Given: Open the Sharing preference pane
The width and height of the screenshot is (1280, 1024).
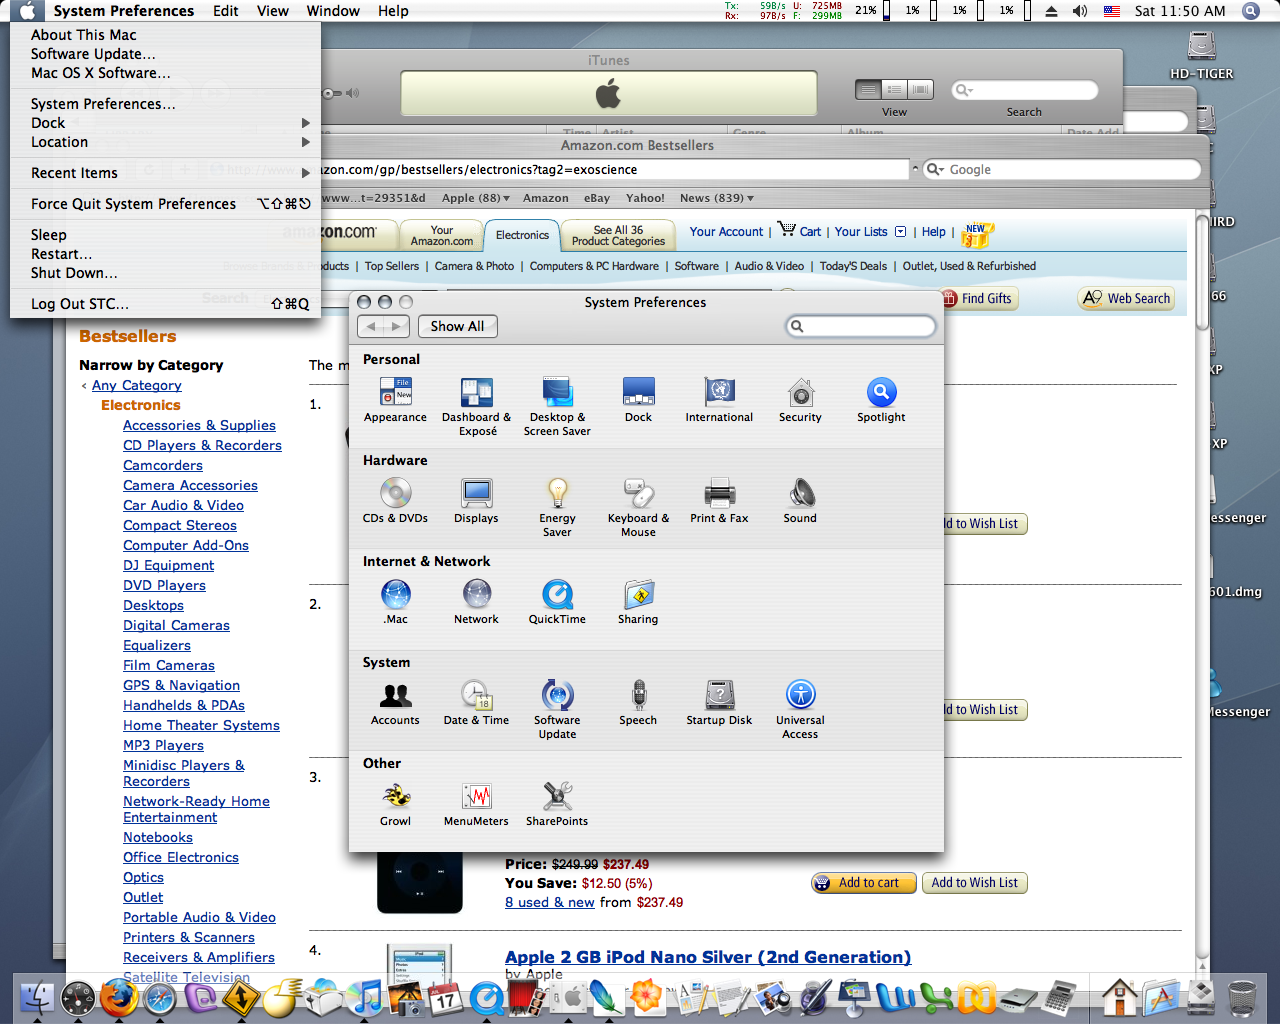Looking at the screenshot, I should coord(638,602).
